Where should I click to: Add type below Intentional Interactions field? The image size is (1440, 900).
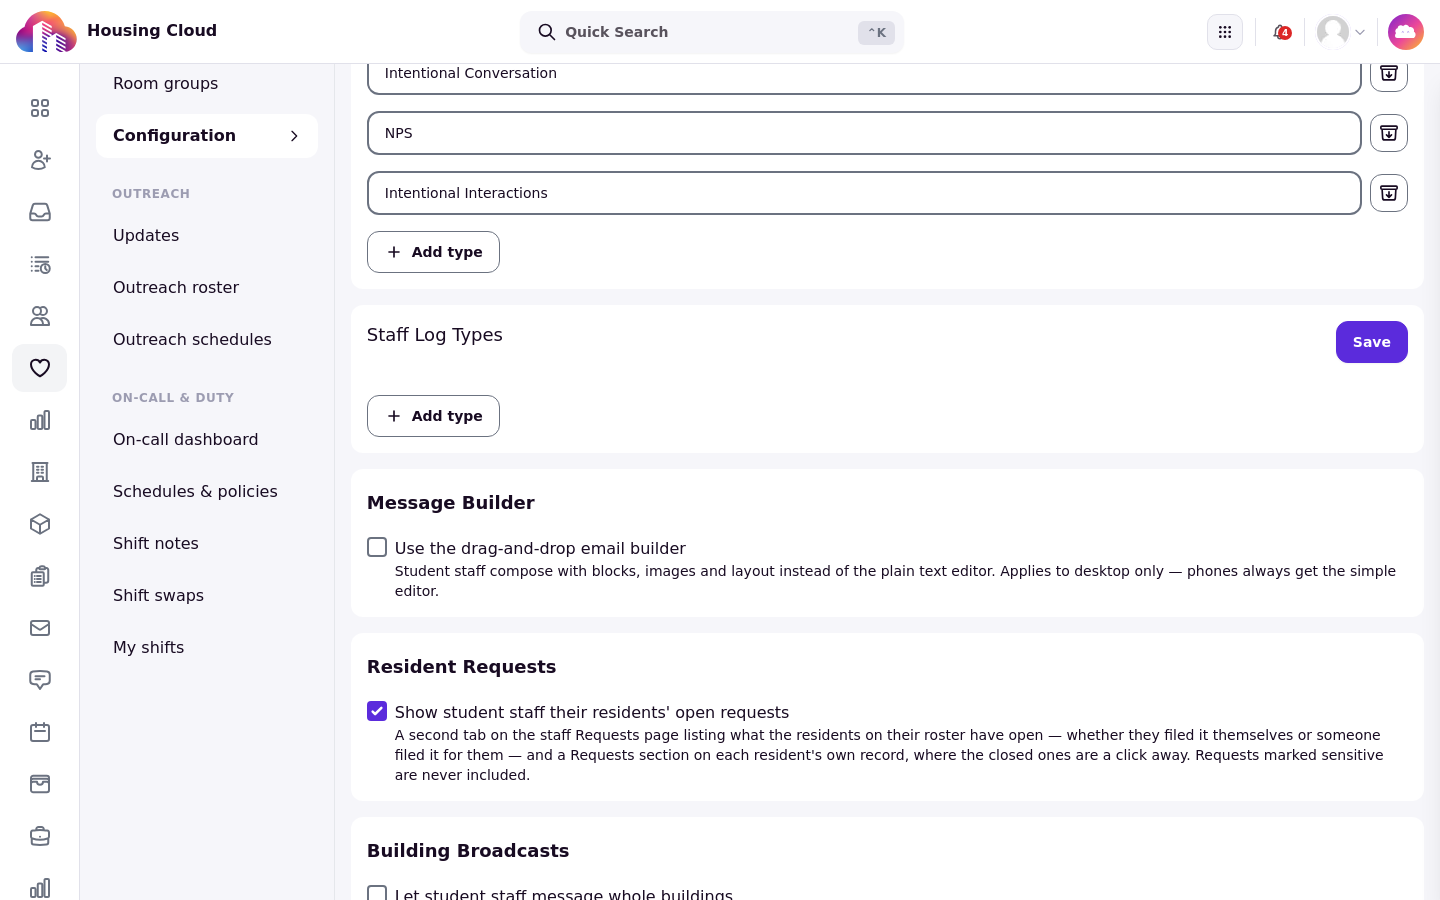click(x=433, y=252)
